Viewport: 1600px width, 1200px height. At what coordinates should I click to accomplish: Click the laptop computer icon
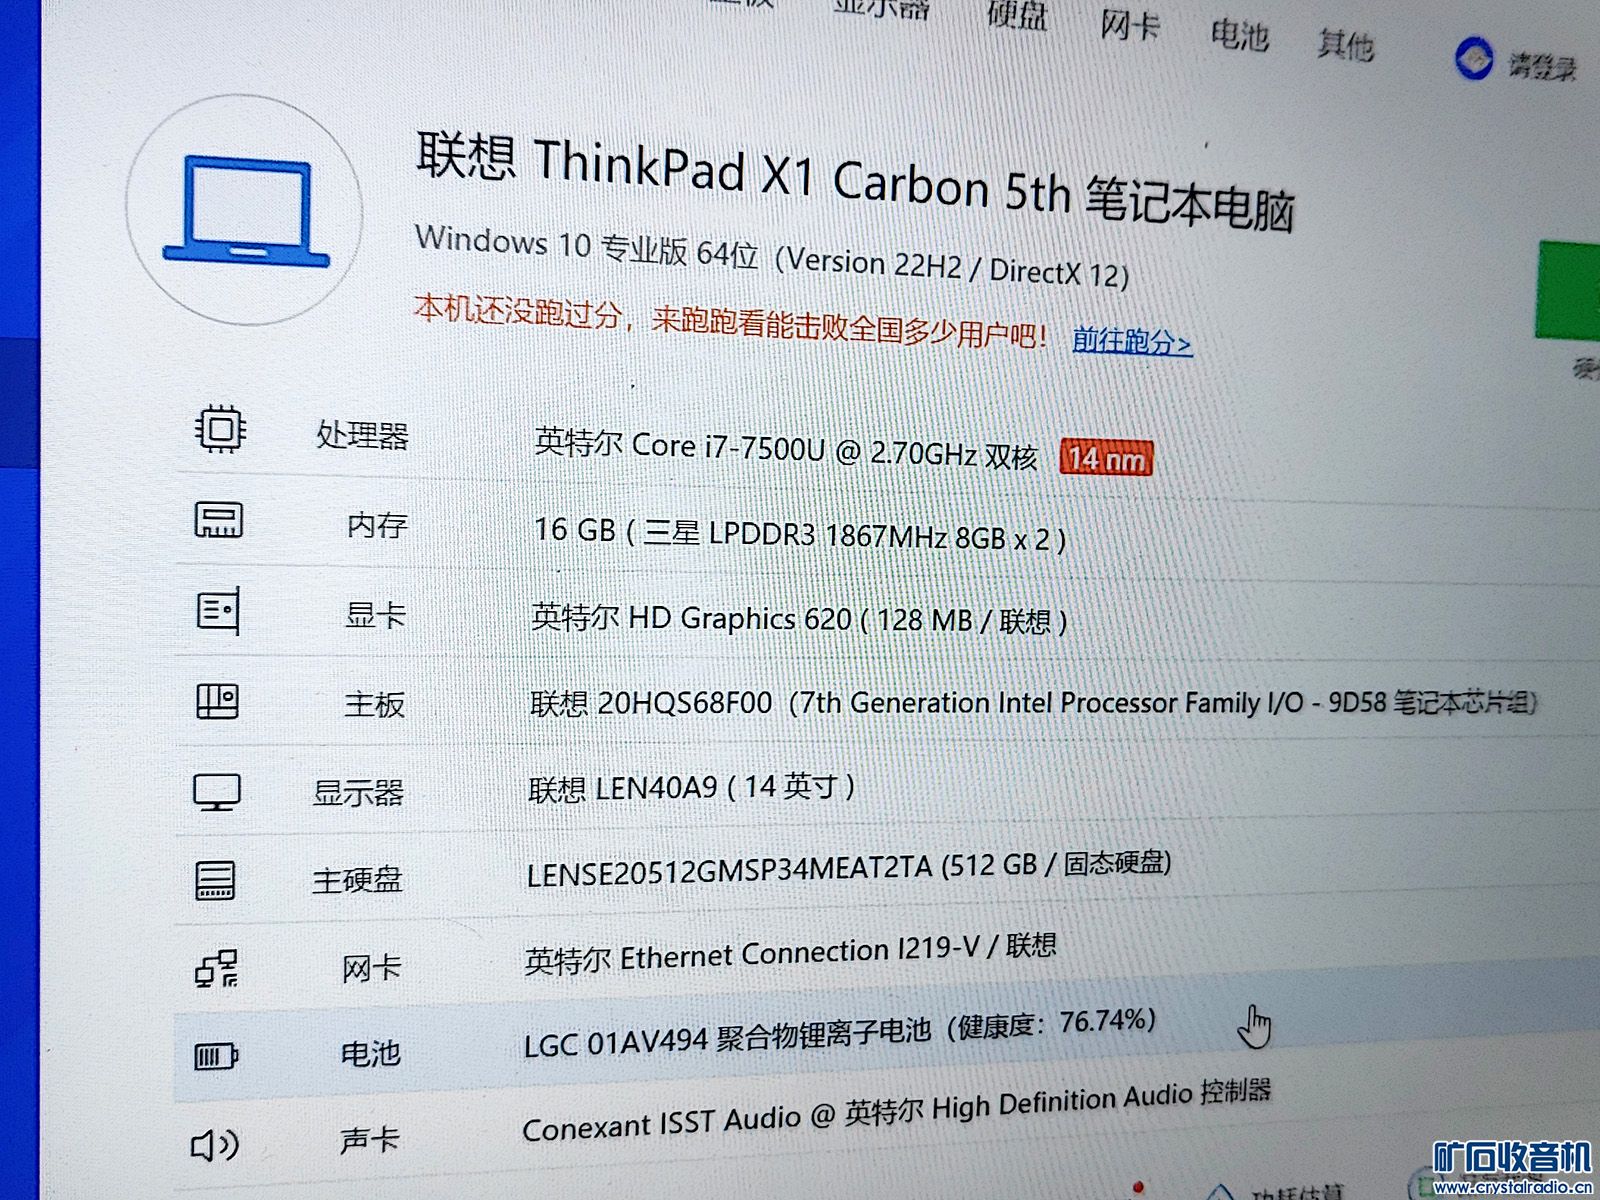[x=246, y=210]
